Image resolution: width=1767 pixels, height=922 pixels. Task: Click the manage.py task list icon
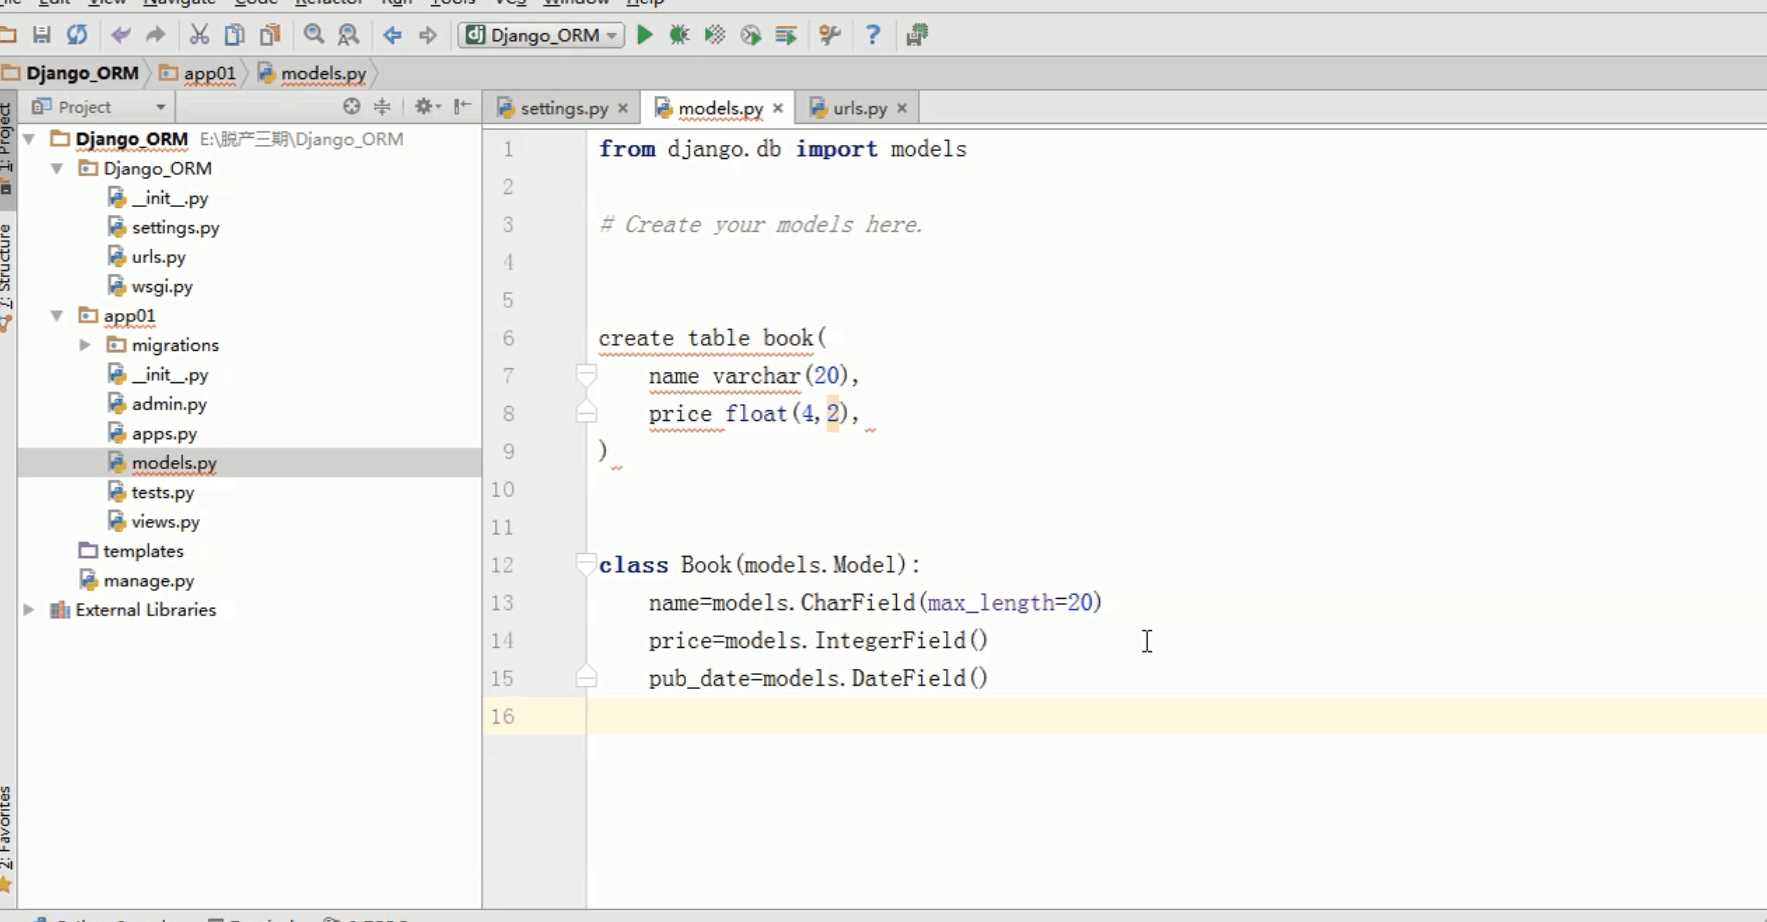[x=786, y=35]
